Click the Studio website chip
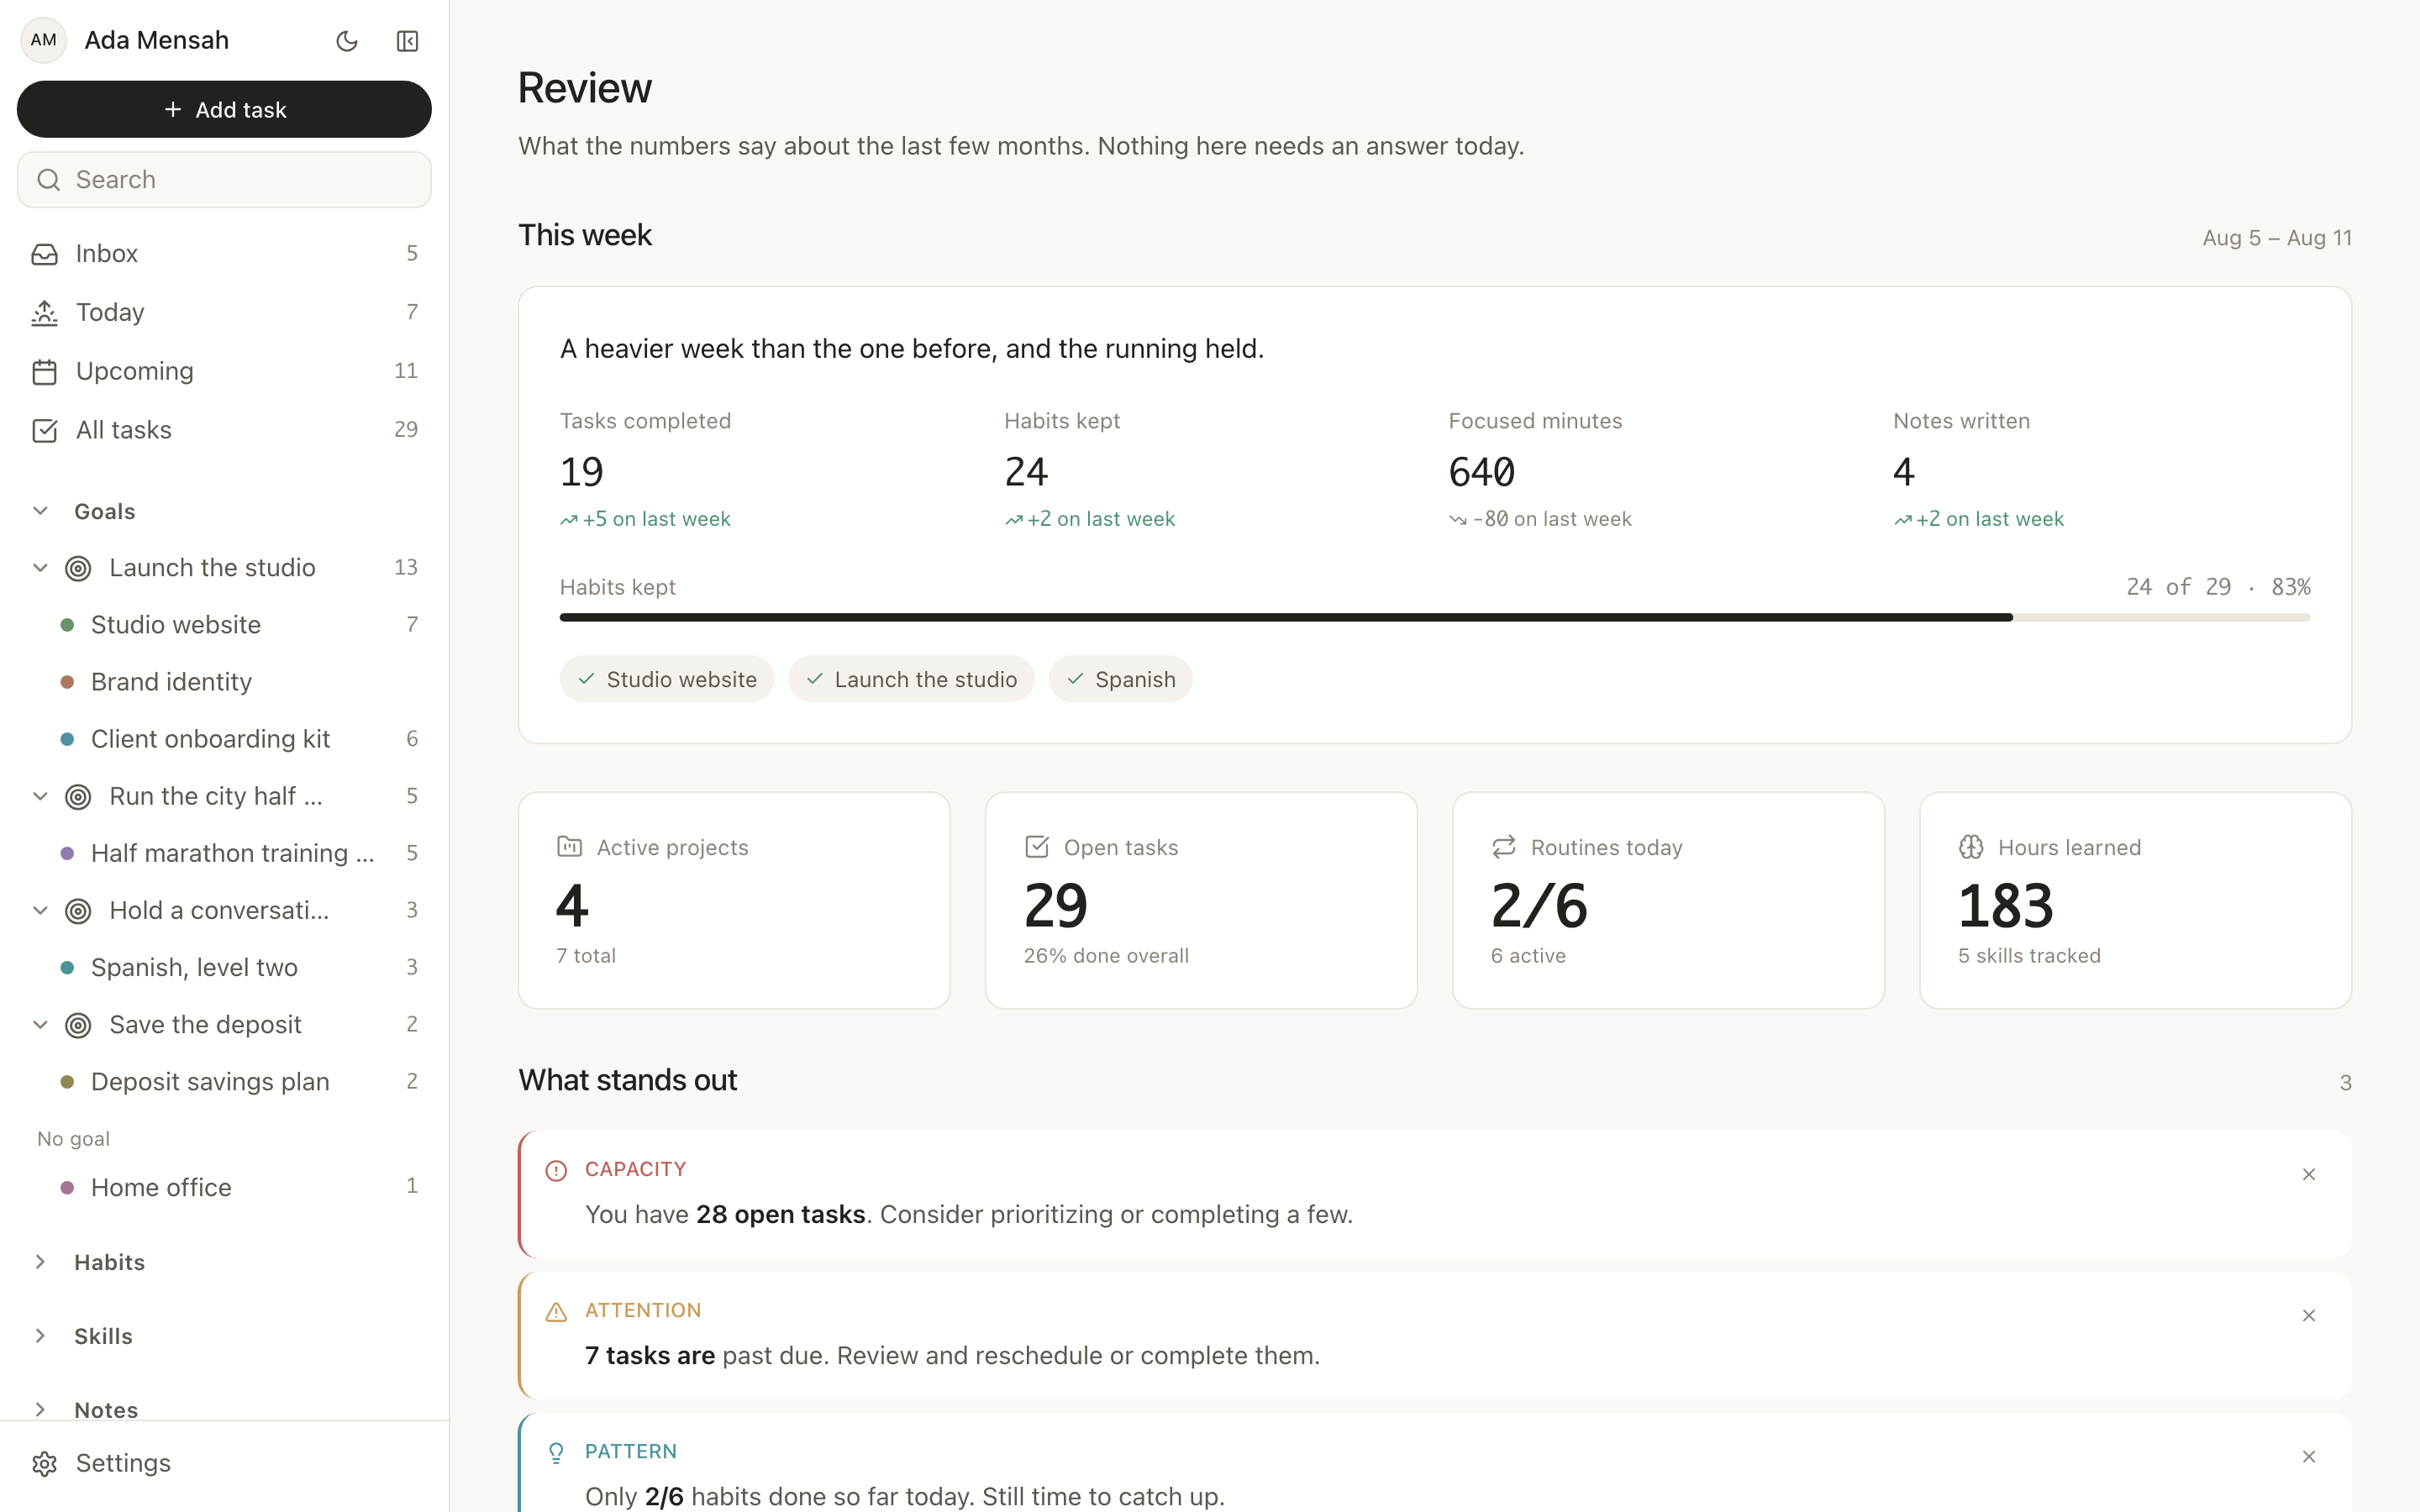Viewport: 2420px width, 1512px height. 666,680
